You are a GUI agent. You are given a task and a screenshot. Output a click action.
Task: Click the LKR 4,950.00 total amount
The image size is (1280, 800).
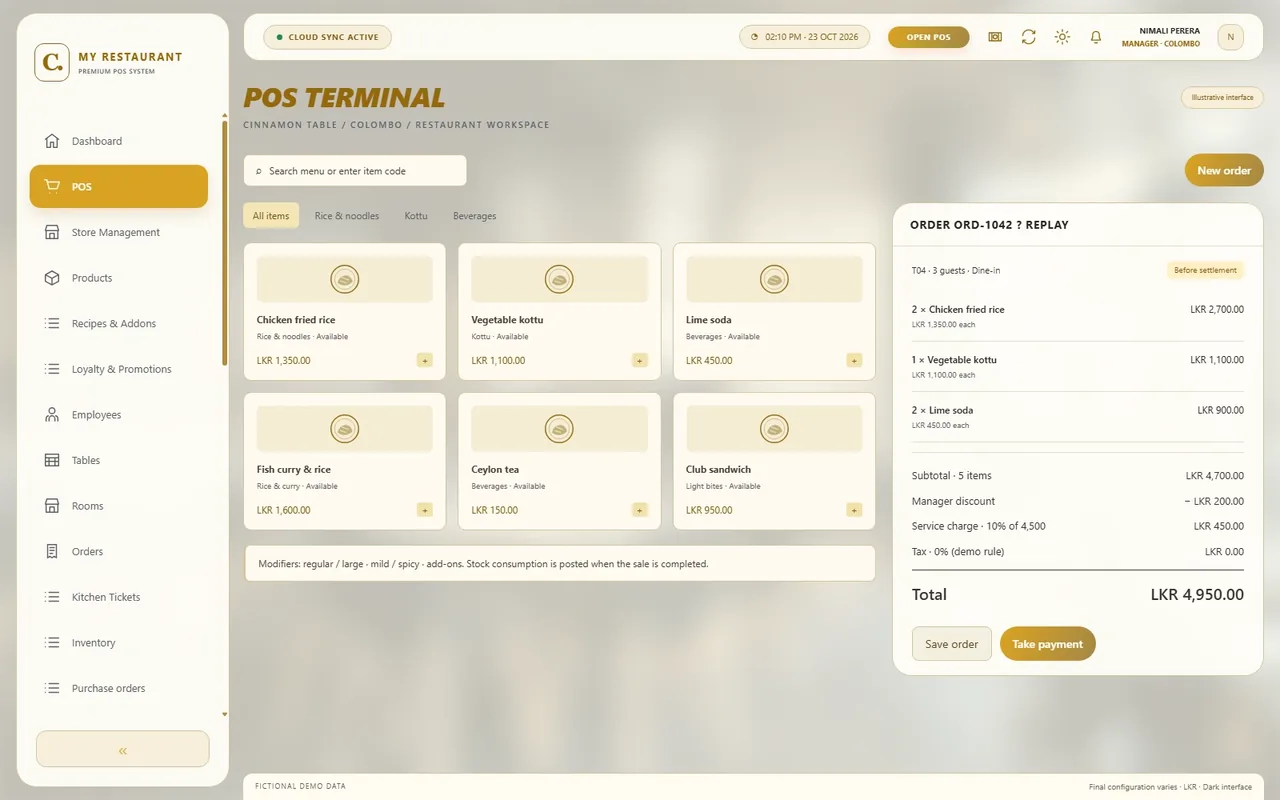tap(1197, 595)
